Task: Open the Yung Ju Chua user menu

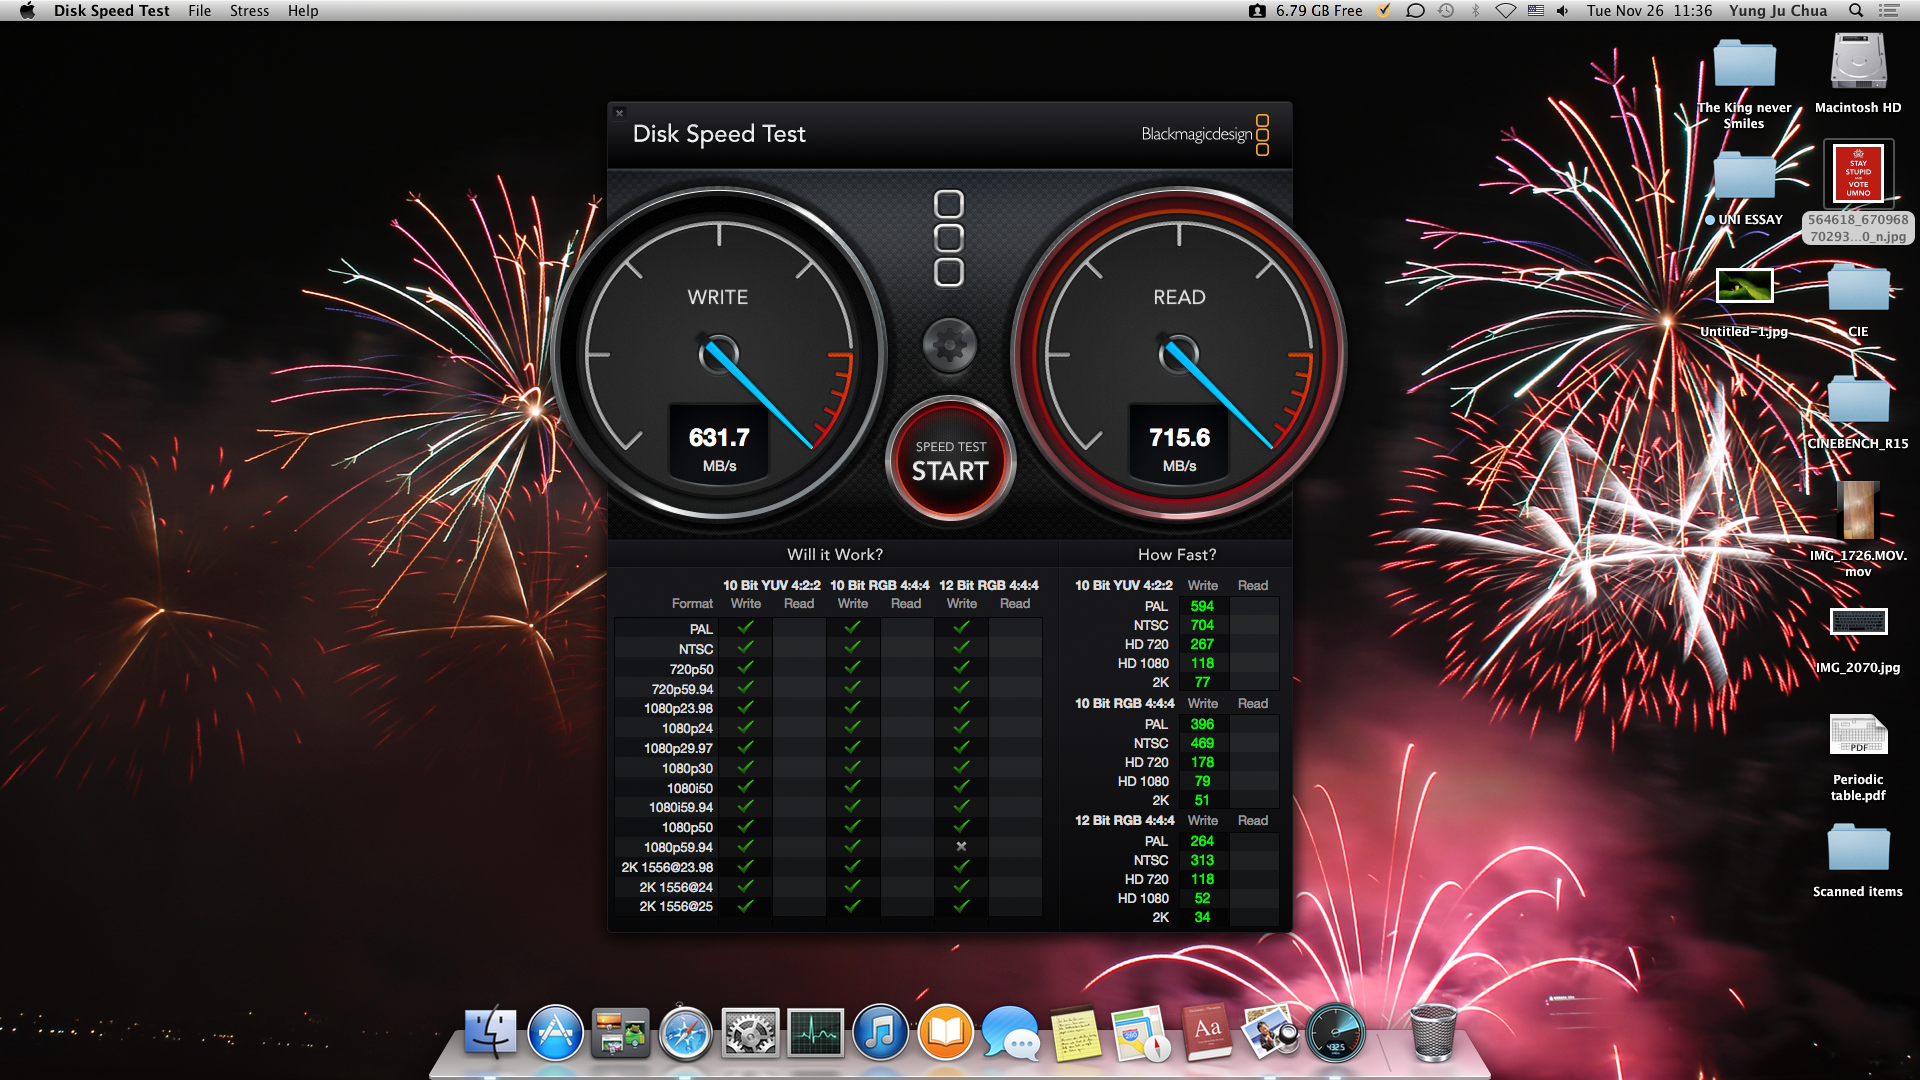Action: point(1778,11)
